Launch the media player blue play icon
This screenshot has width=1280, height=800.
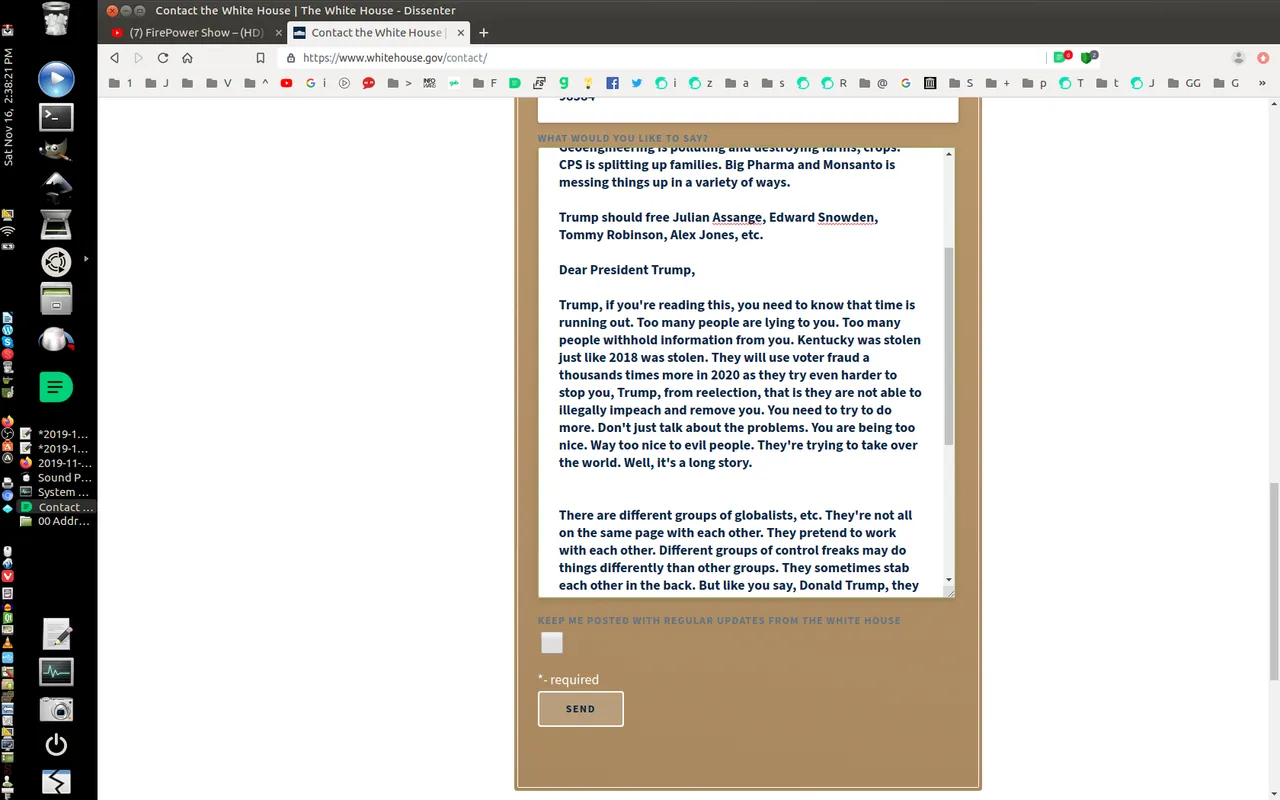56,79
